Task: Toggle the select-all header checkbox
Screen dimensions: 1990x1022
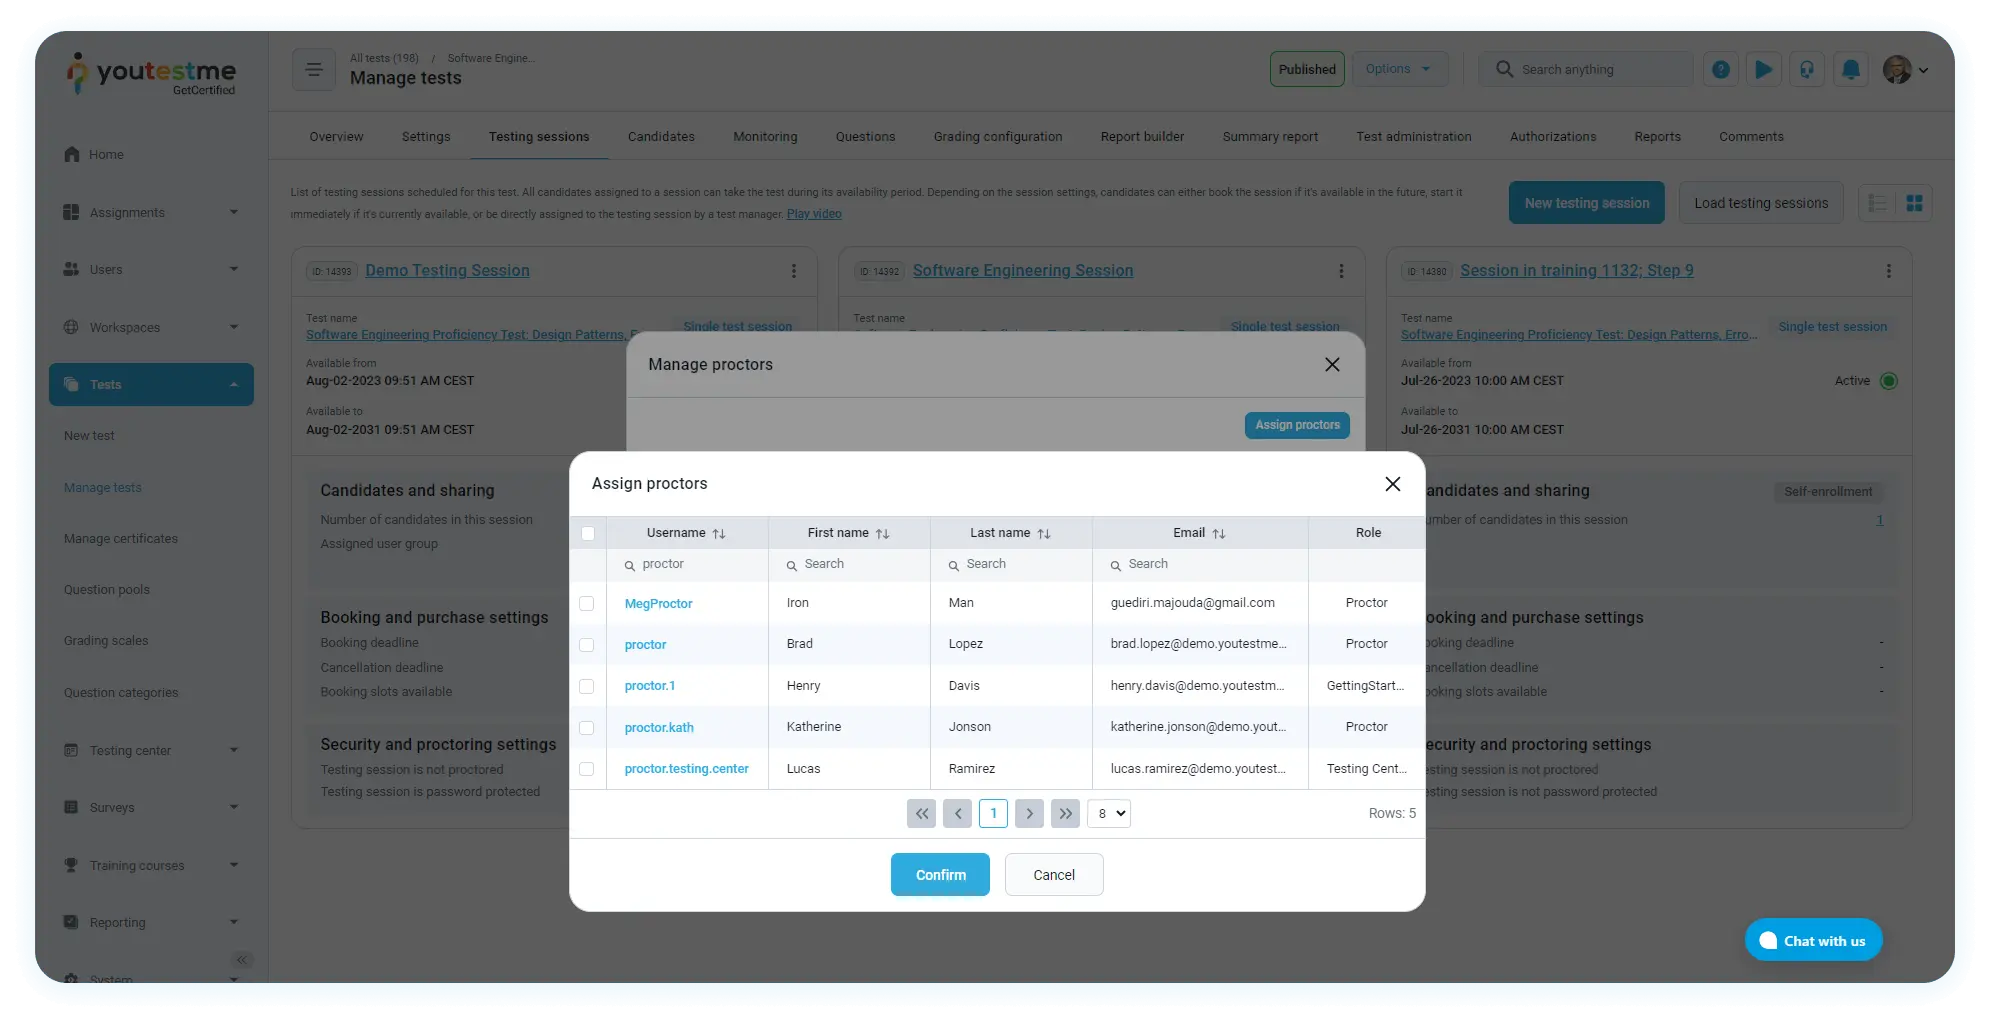Action: pos(588,534)
